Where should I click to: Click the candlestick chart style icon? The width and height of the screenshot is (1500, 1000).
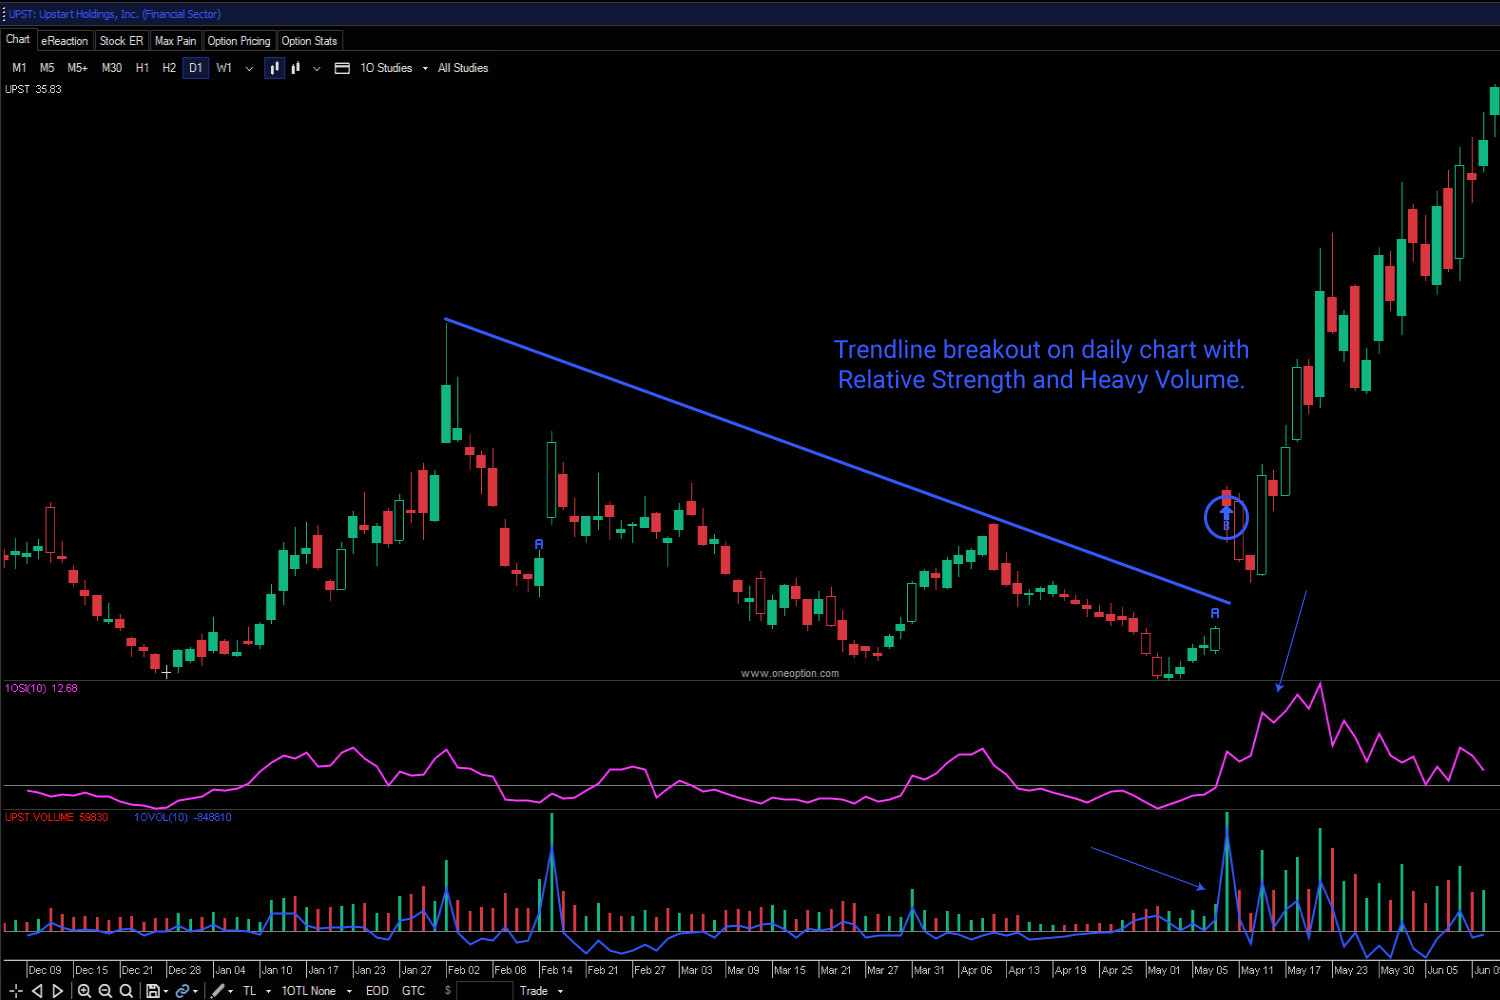[x=274, y=67]
